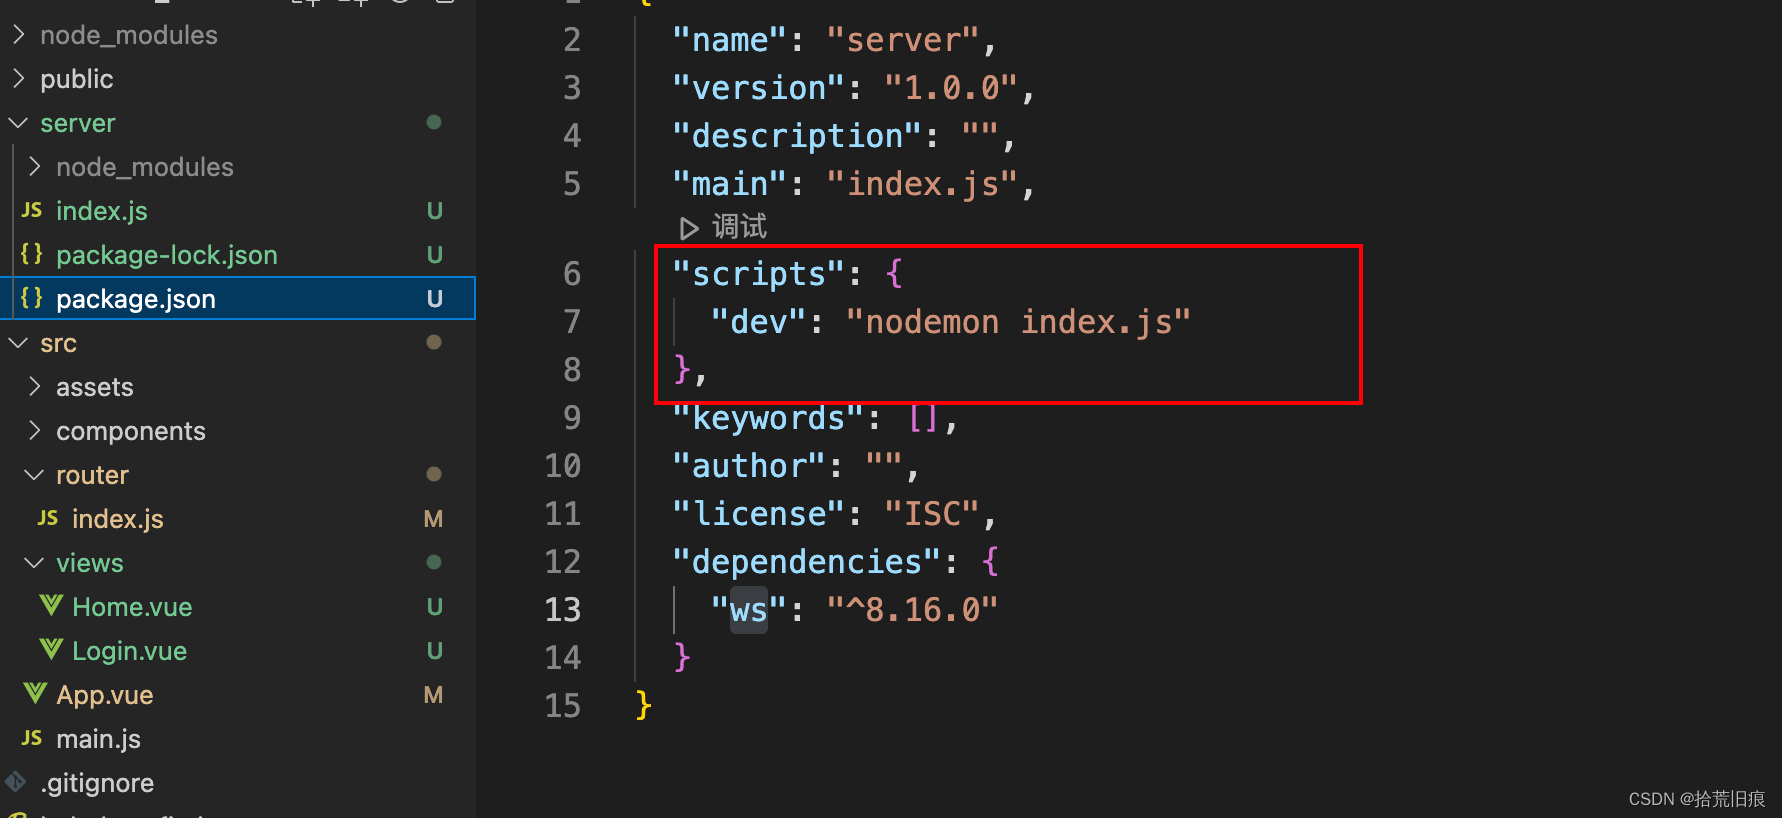The height and width of the screenshot is (818, 1782).
Task: Expand the top-level node_modules folder
Action: click(128, 35)
